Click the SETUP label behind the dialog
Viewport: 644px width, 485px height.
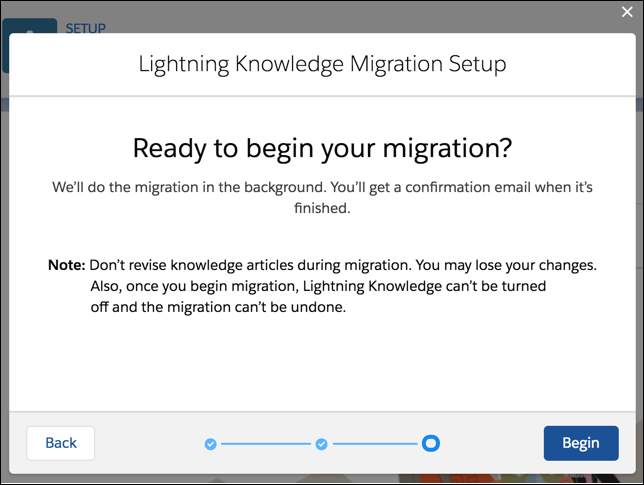coord(85,28)
